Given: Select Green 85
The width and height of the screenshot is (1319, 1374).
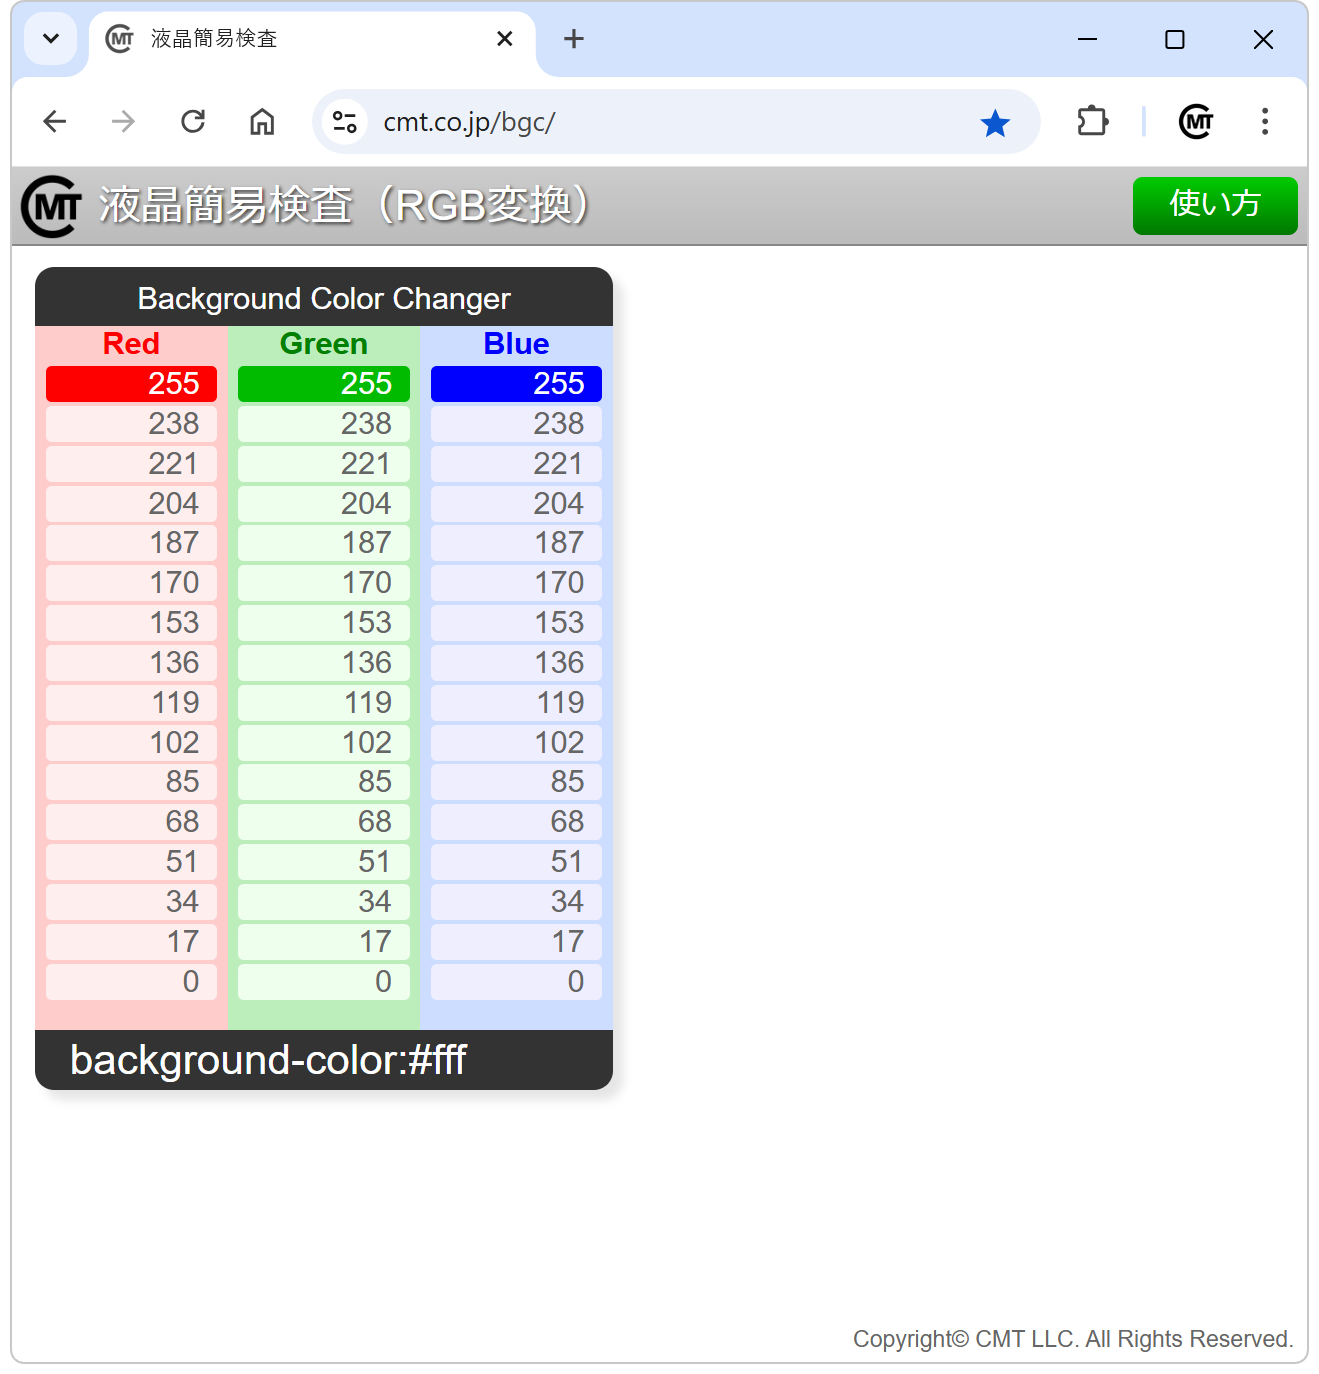Looking at the screenshot, I should click(324, 782).
